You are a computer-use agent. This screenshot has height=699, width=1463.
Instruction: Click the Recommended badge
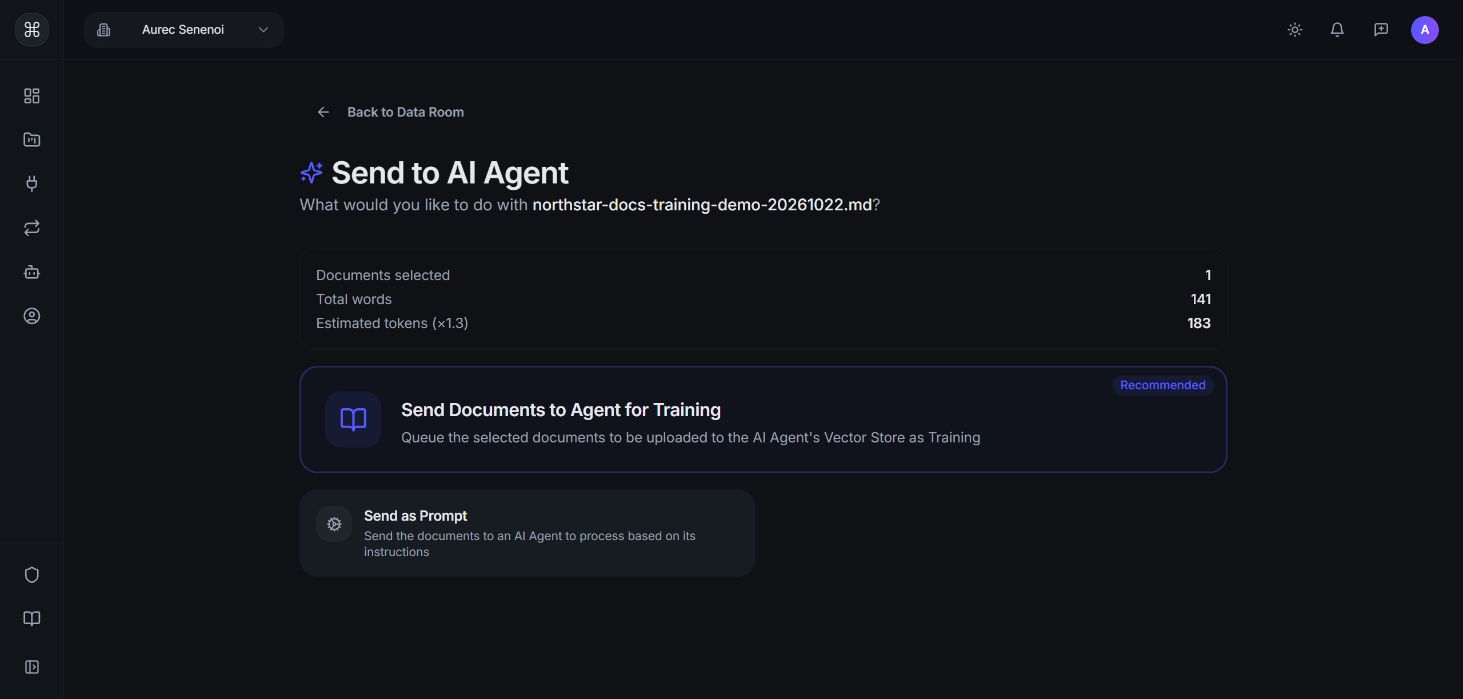(1163, 385)
